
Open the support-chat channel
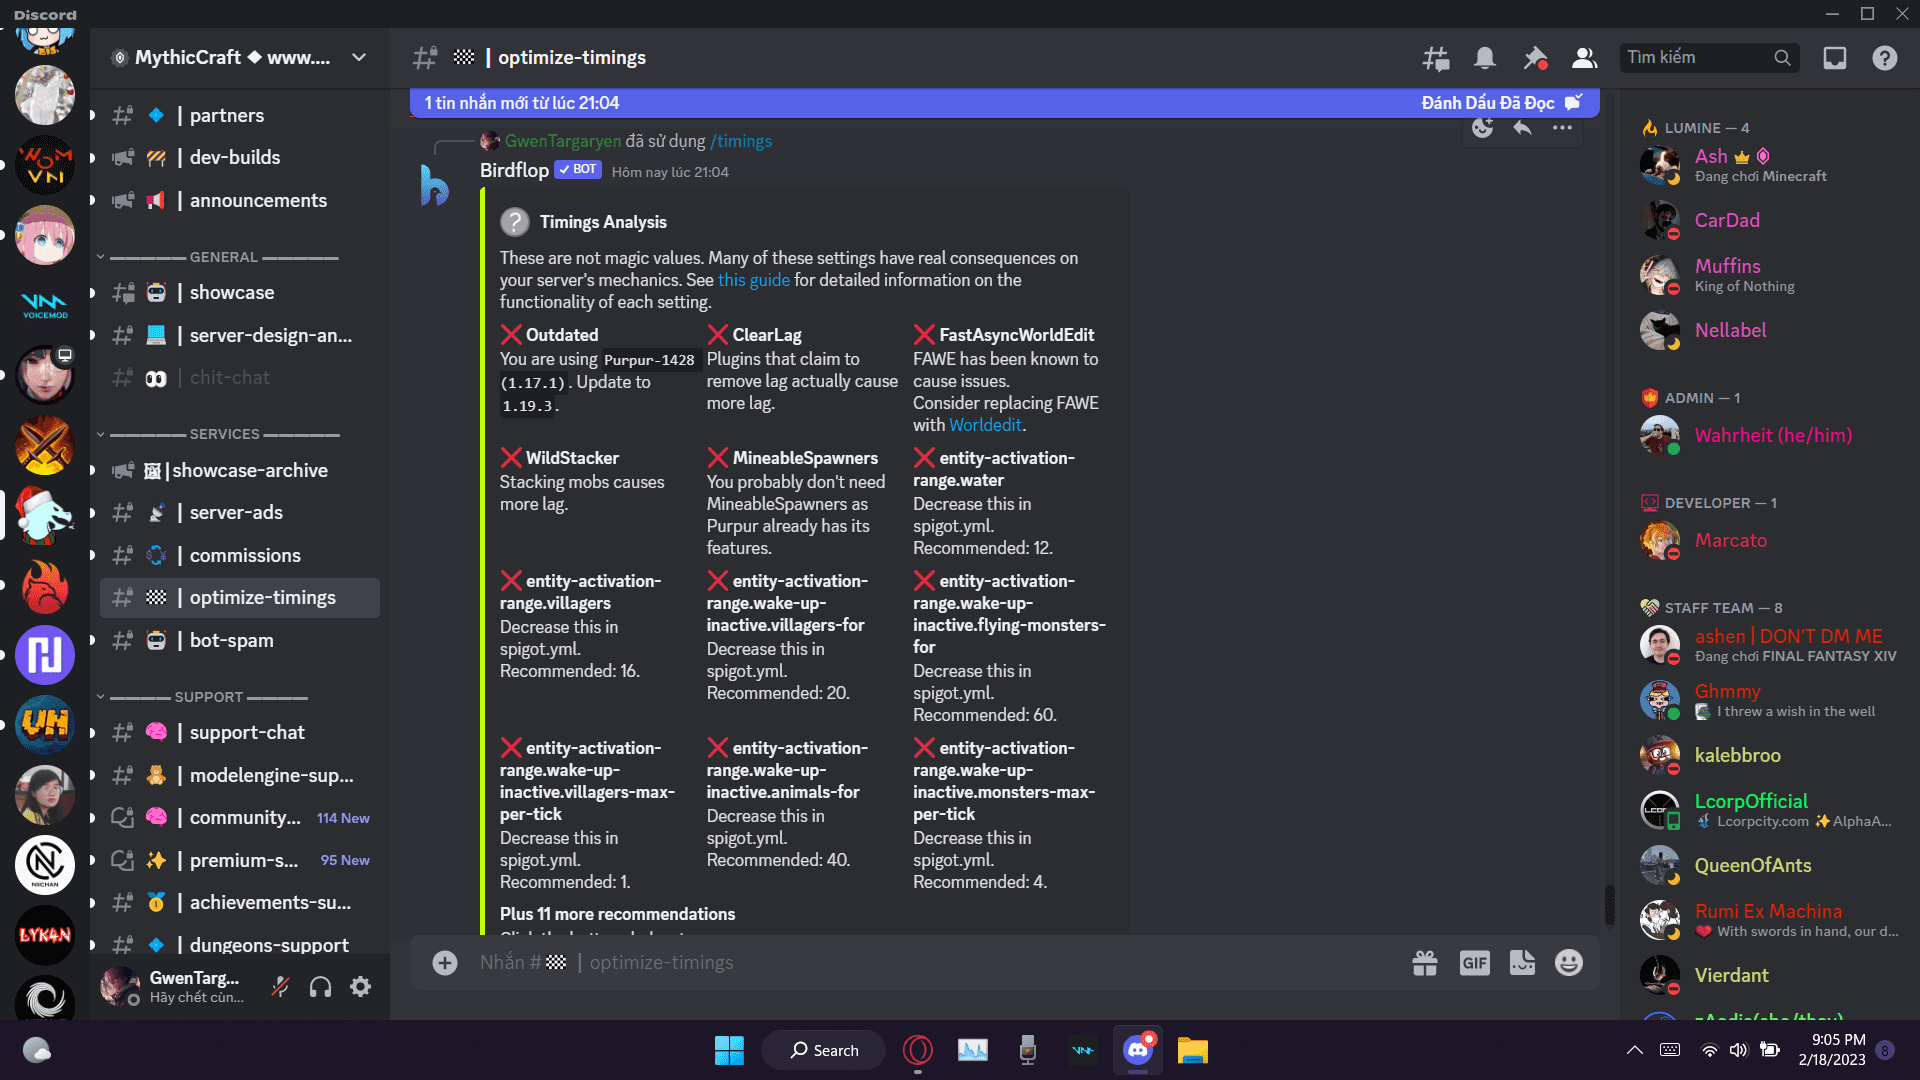(x=247, y=732)
